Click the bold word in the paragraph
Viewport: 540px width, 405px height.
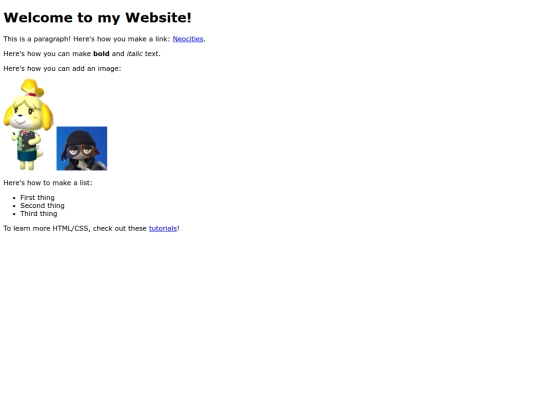[x=101, y=54]
